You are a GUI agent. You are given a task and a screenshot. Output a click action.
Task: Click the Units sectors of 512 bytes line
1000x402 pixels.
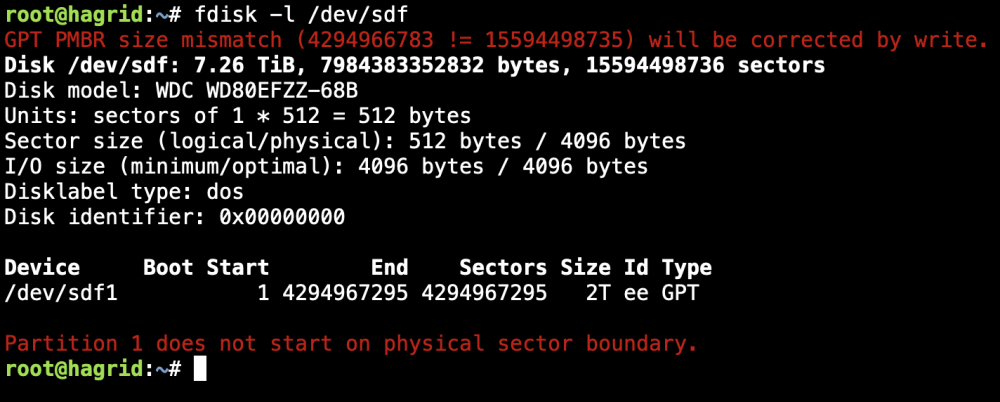click(x=237, y=116)
